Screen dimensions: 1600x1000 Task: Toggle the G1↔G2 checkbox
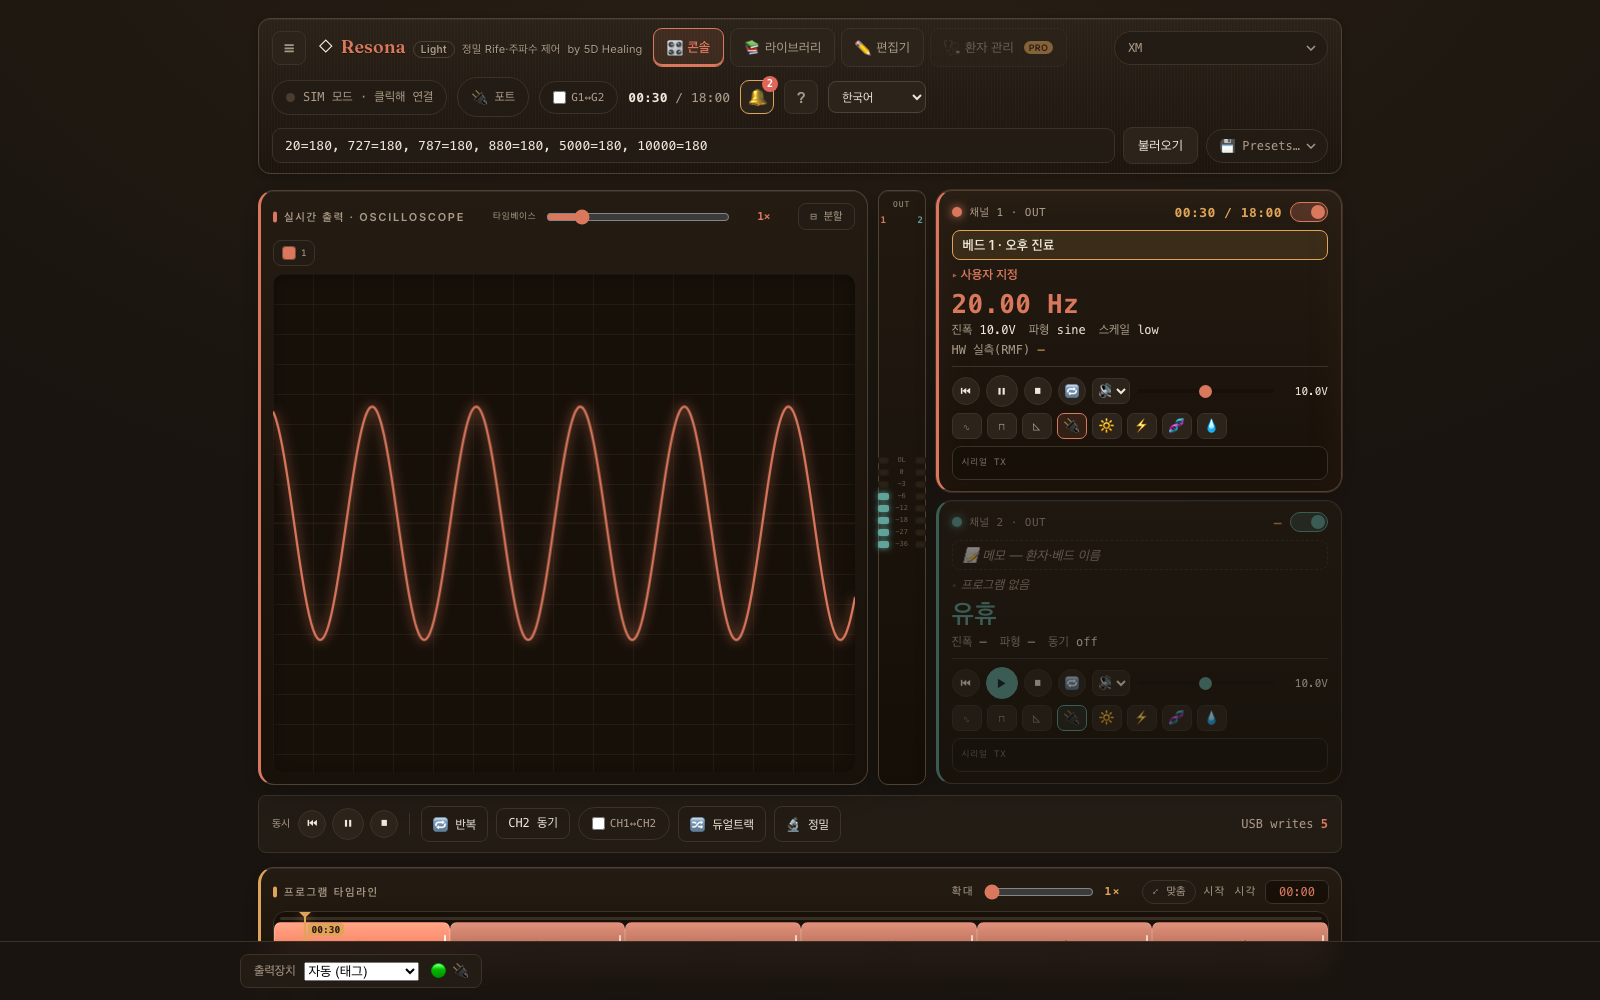[560, 98]
